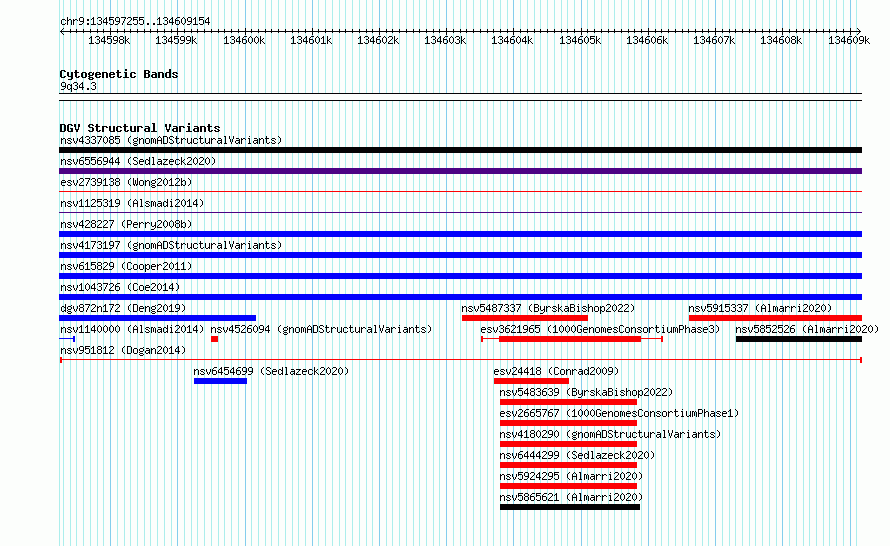Click the 134604k ruler tick label

tap(512, 40)
